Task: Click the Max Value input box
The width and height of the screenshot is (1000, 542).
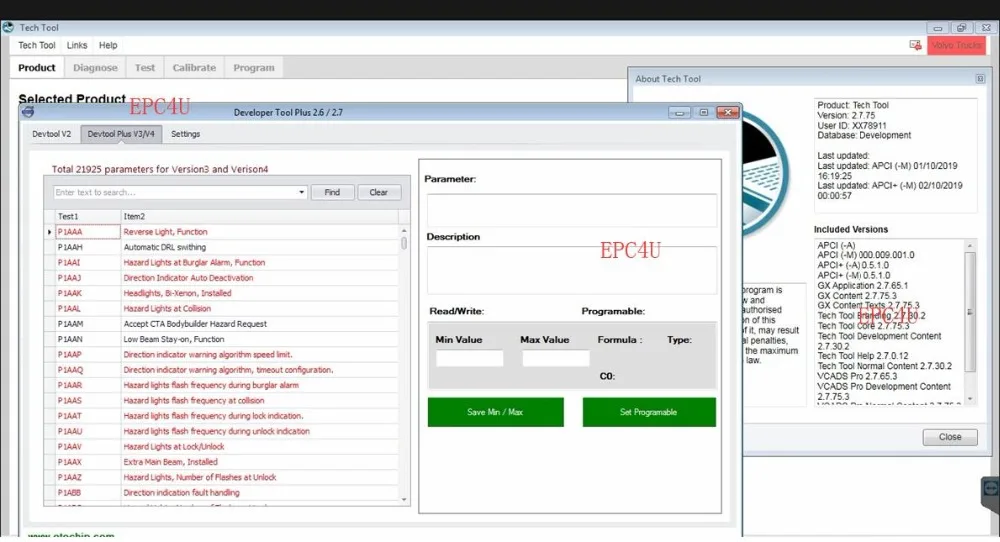Action: click(x=555, y=358)
